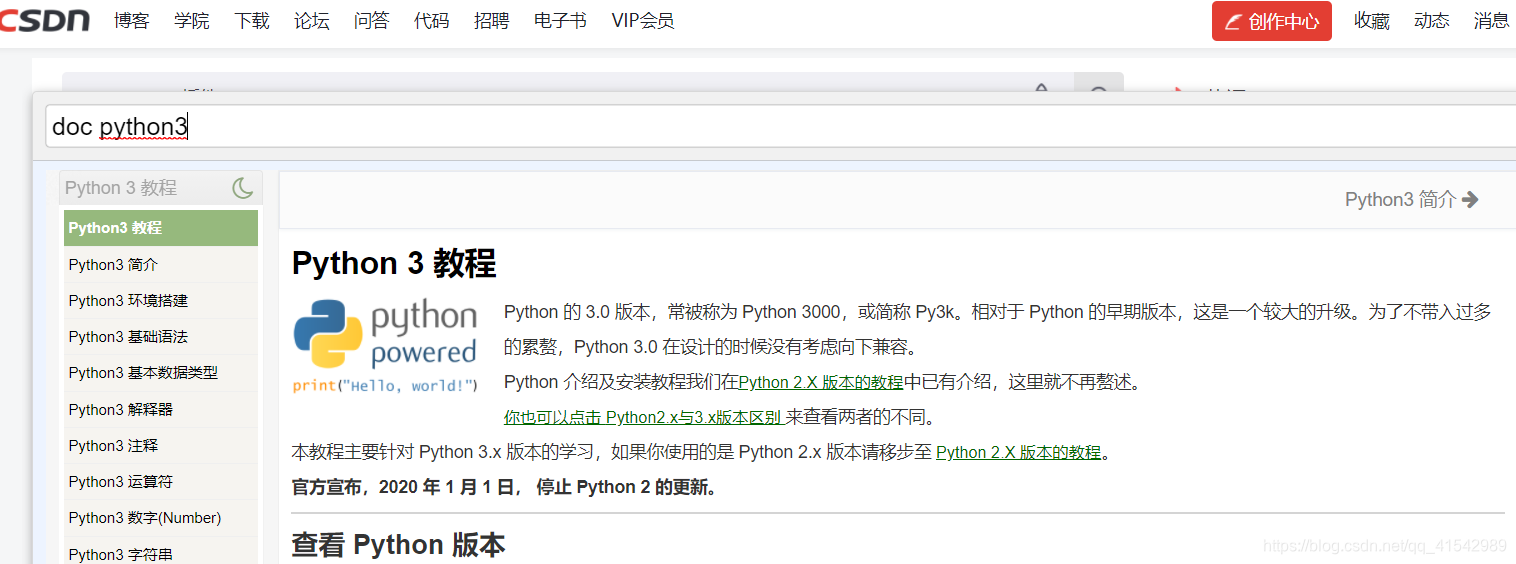Open 收藏 in the header
The height and width of the screenshot is (564, 1516).
[x=1372, y=21]
